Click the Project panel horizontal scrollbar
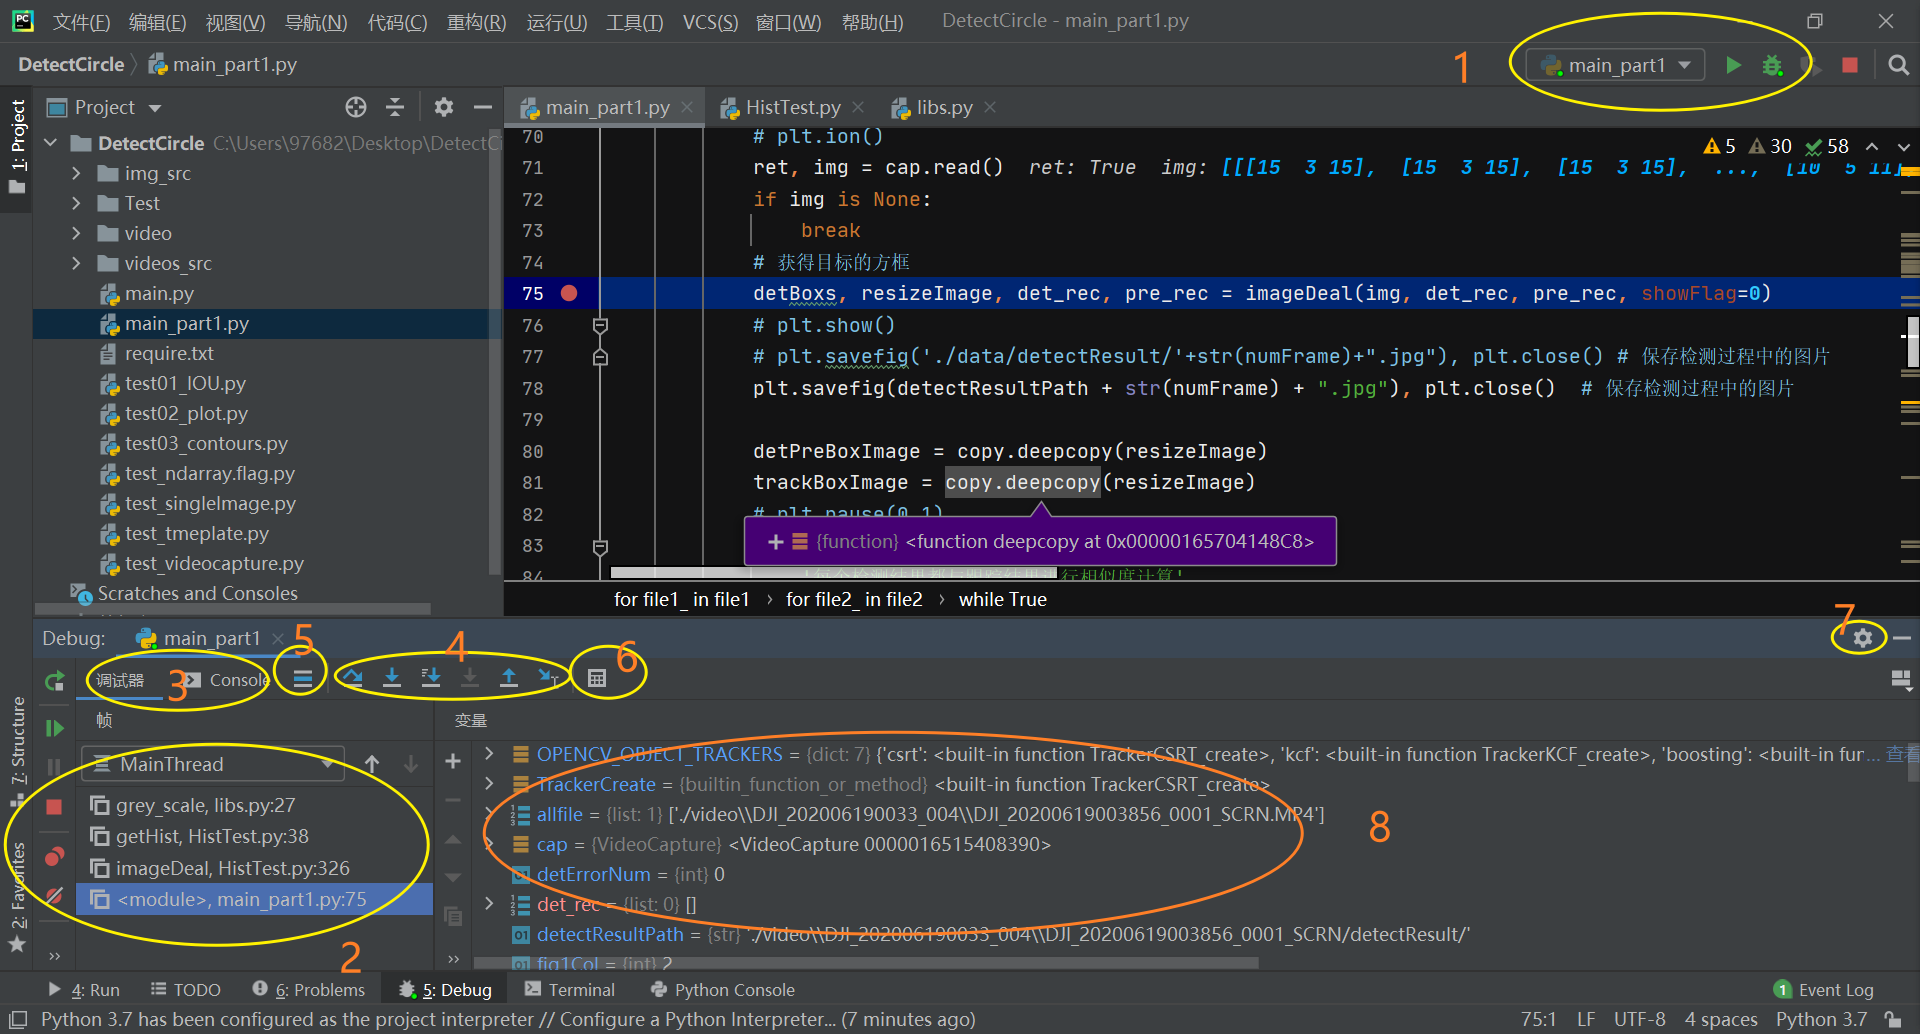This screenshot has height=1034, width=1920. click(x=232, y=608)
